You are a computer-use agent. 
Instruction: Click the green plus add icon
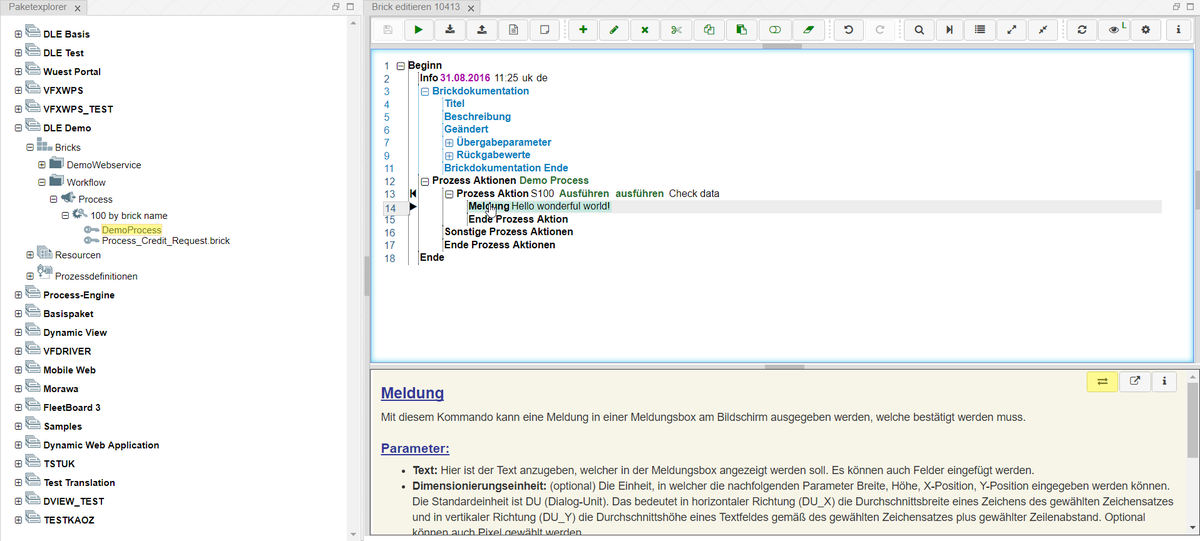(583, 30)
